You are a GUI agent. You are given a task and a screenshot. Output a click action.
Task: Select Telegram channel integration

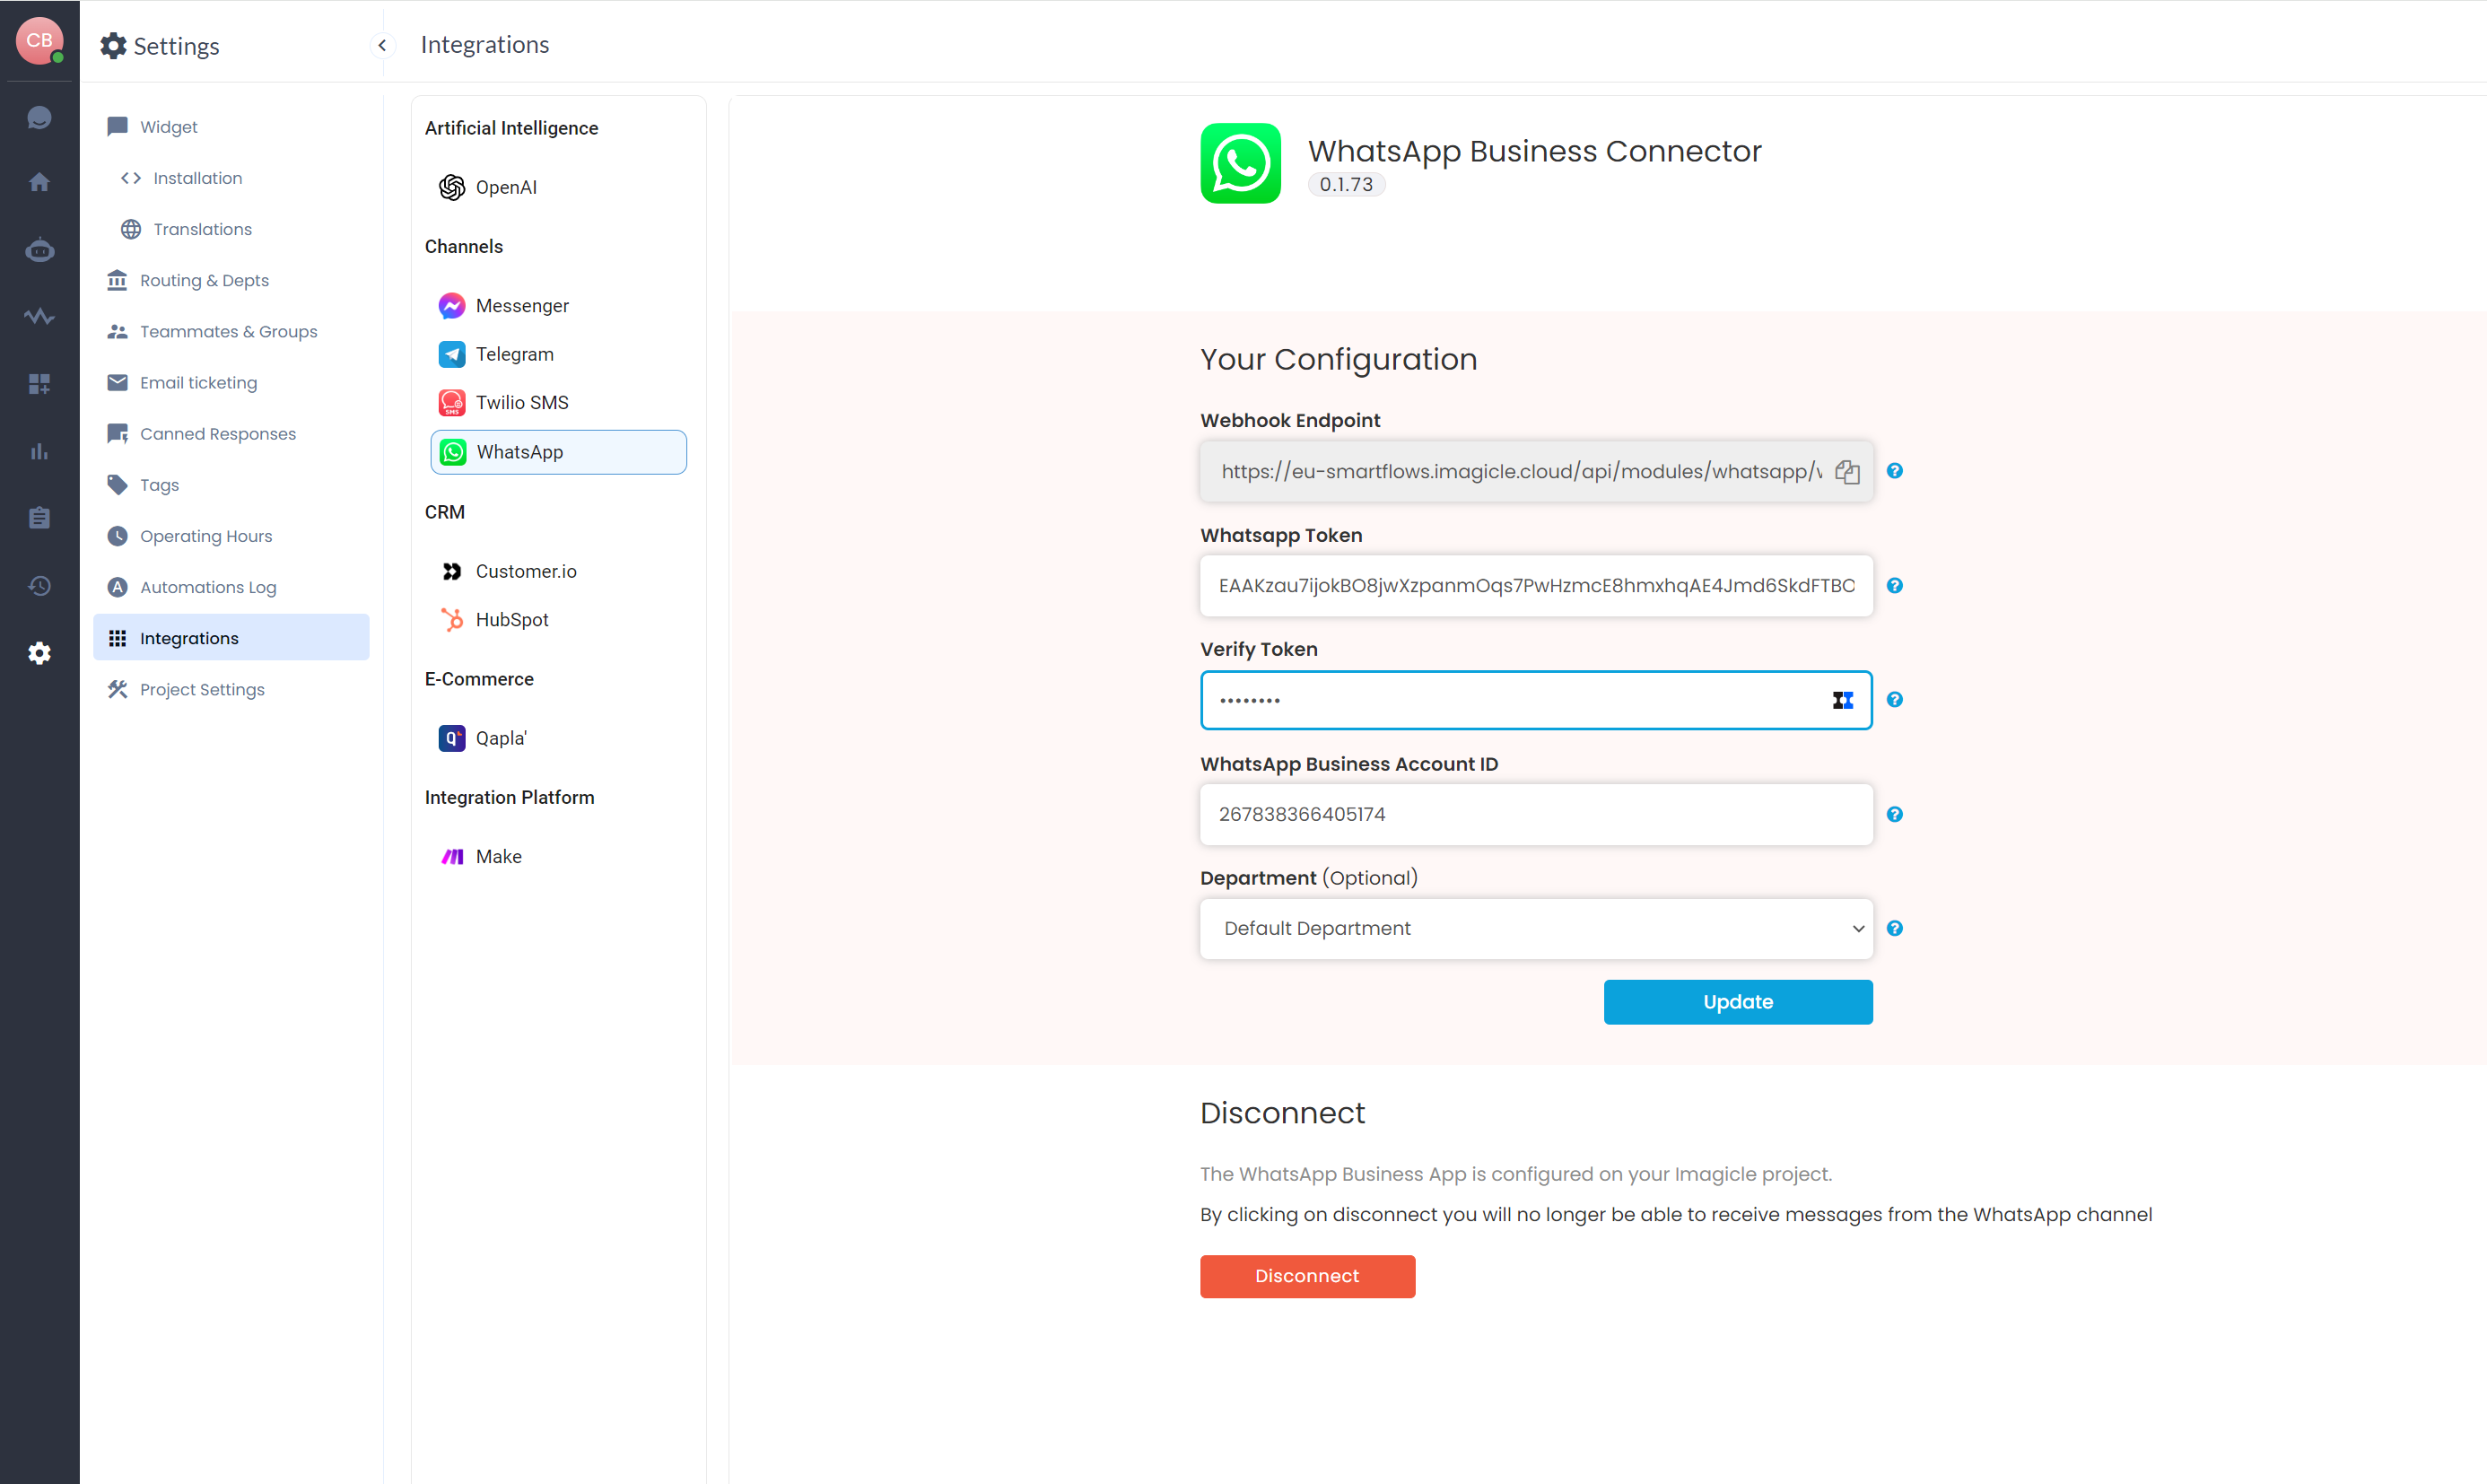514,354
